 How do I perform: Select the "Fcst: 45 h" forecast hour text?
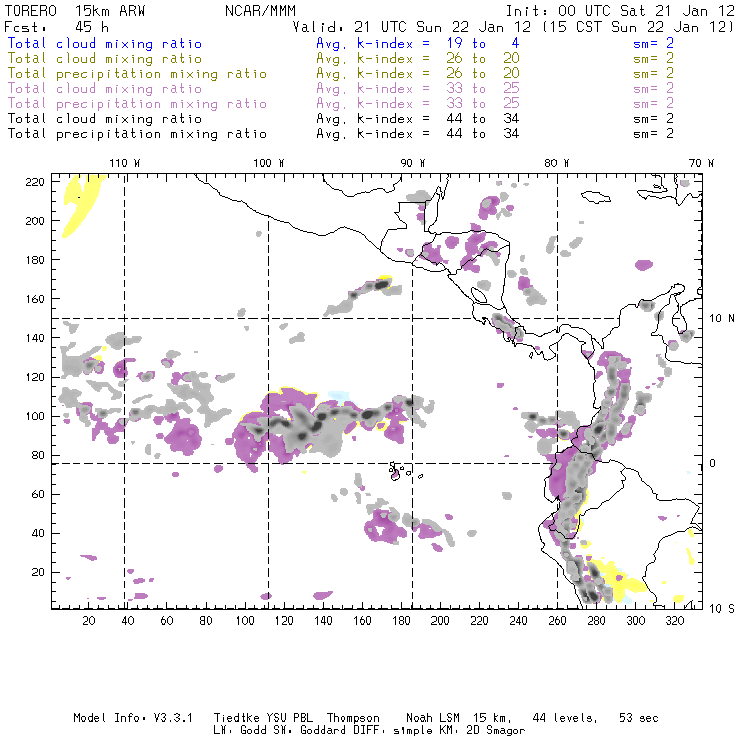coord(56,27)
